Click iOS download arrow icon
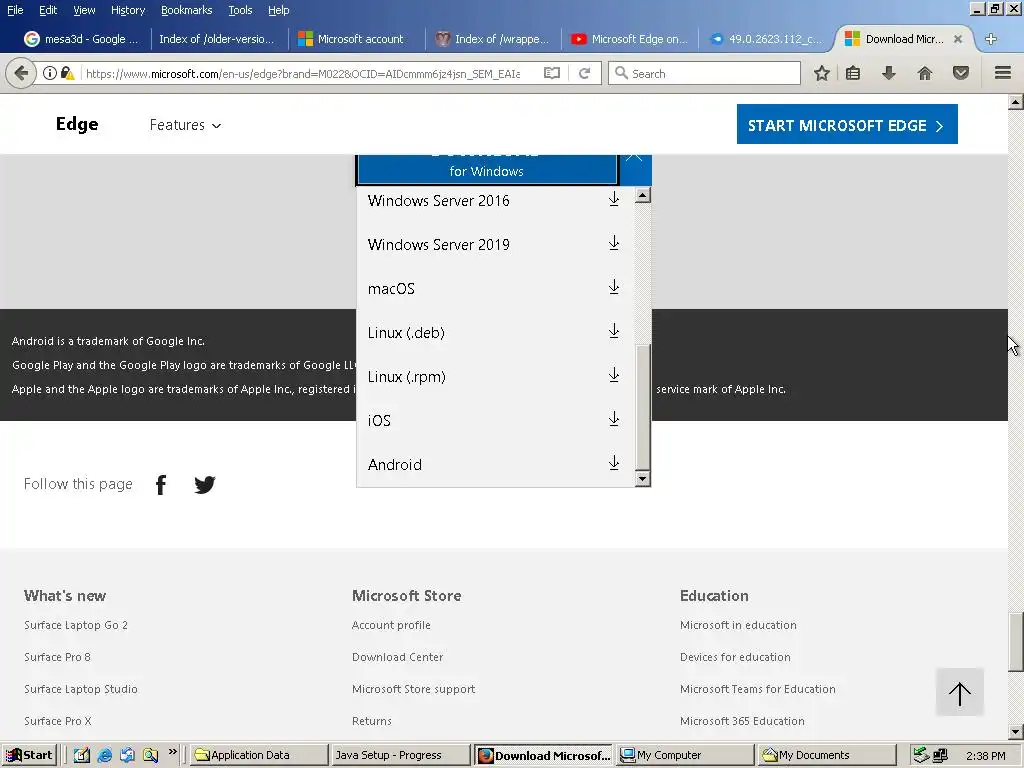Image resolution: width=1024 pixels, height=768 pixels. pyautogui.click(x=614, y=419)
